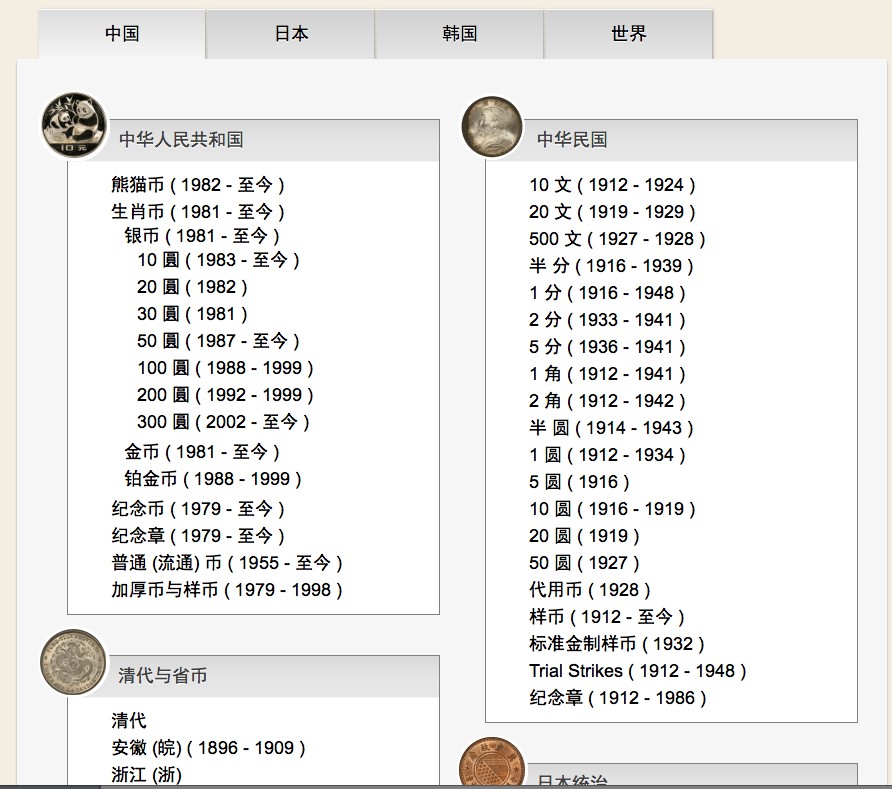The height and width of the screenshot is (789, 892).
Task: Open Trial Strikes (1912 - 1948) link
Action: (x=637, y=671)
